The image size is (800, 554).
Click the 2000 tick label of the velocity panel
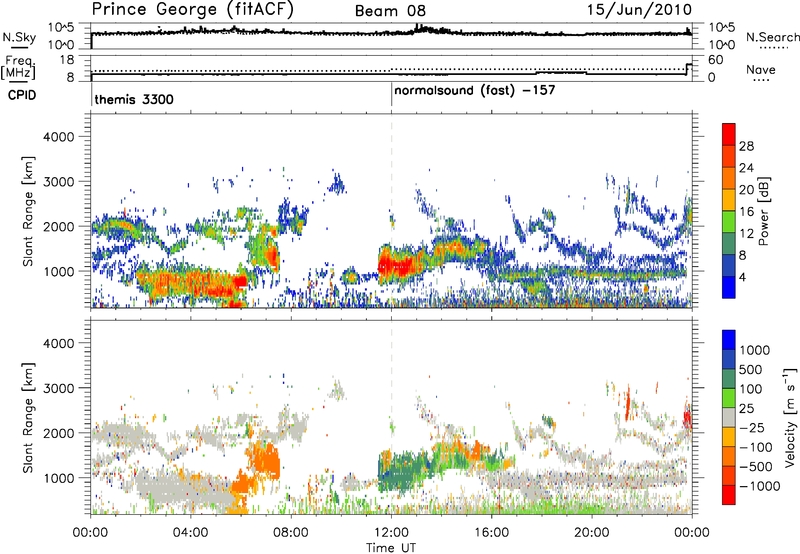(59, 433)
